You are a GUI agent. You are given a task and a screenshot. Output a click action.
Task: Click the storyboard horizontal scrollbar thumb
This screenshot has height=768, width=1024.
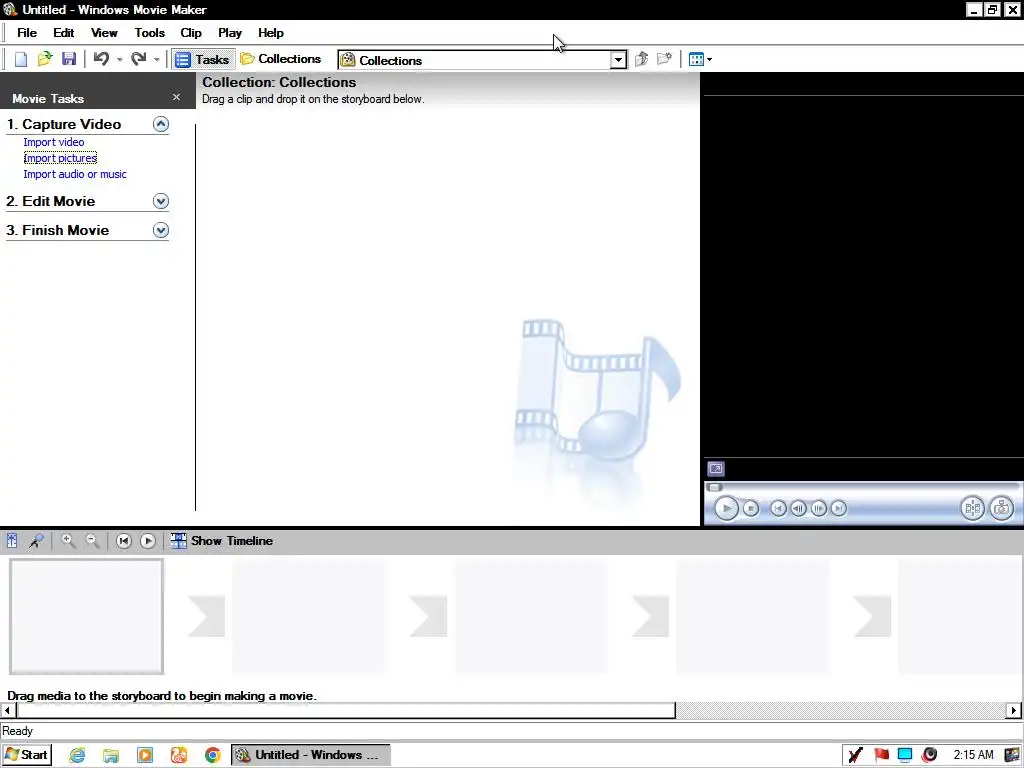point(346,710)
